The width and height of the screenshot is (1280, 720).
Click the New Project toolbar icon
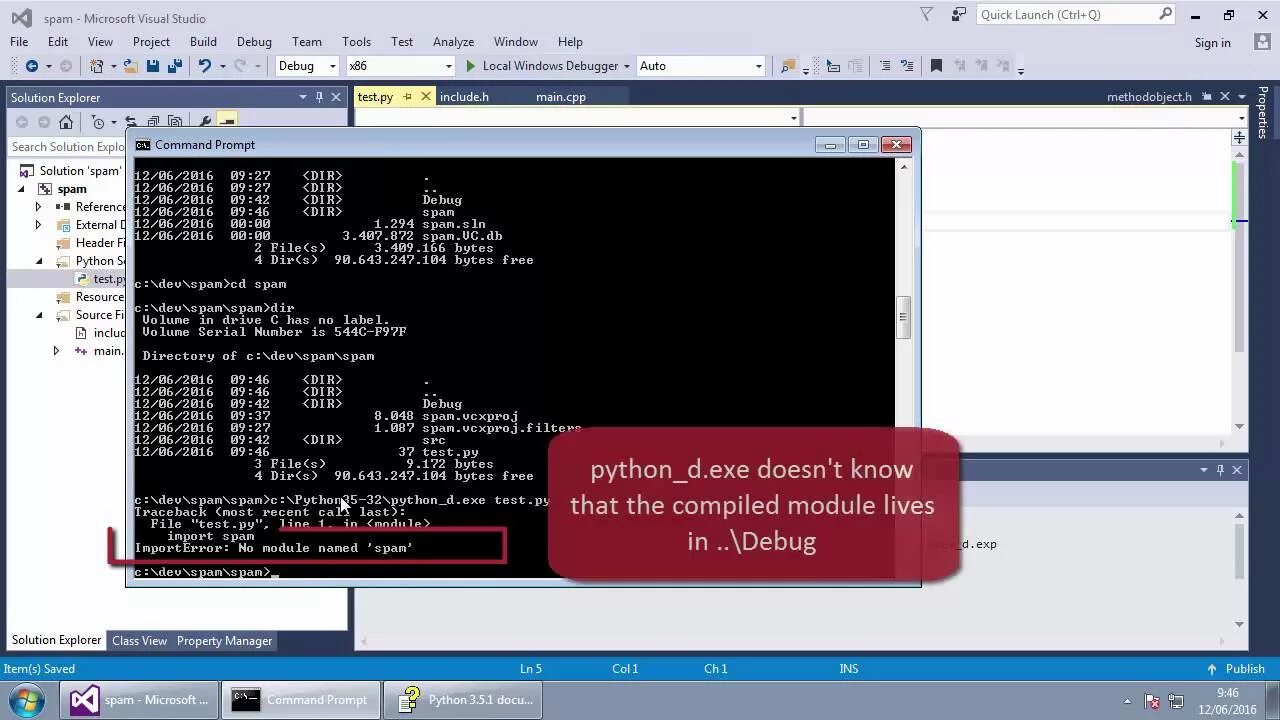(97, 66)
